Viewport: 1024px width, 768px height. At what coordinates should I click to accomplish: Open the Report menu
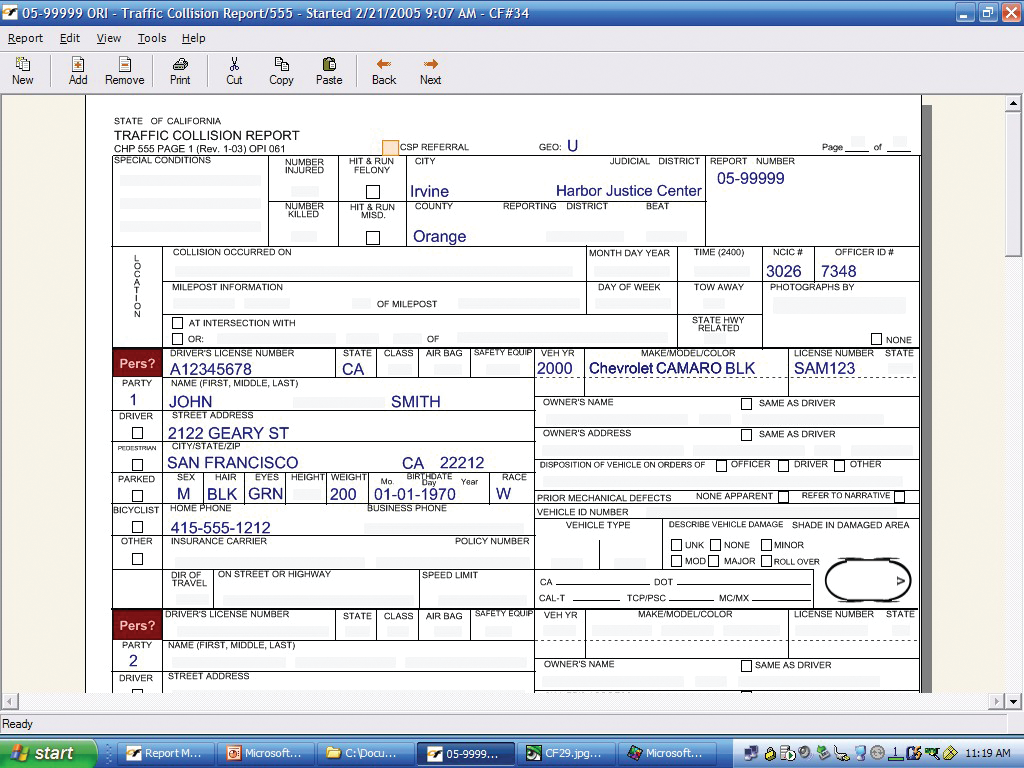(25, 38)
